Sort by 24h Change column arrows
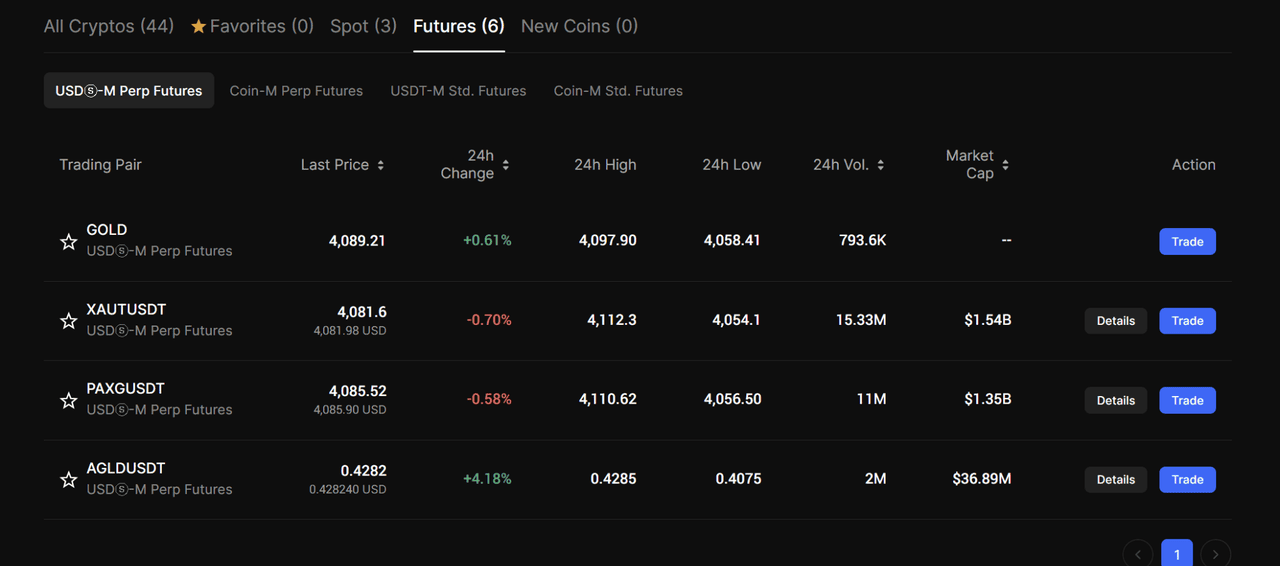Image resolution: width=1280 pixels, height=566 pixels. pyautogui.click(x=506, y=165)
